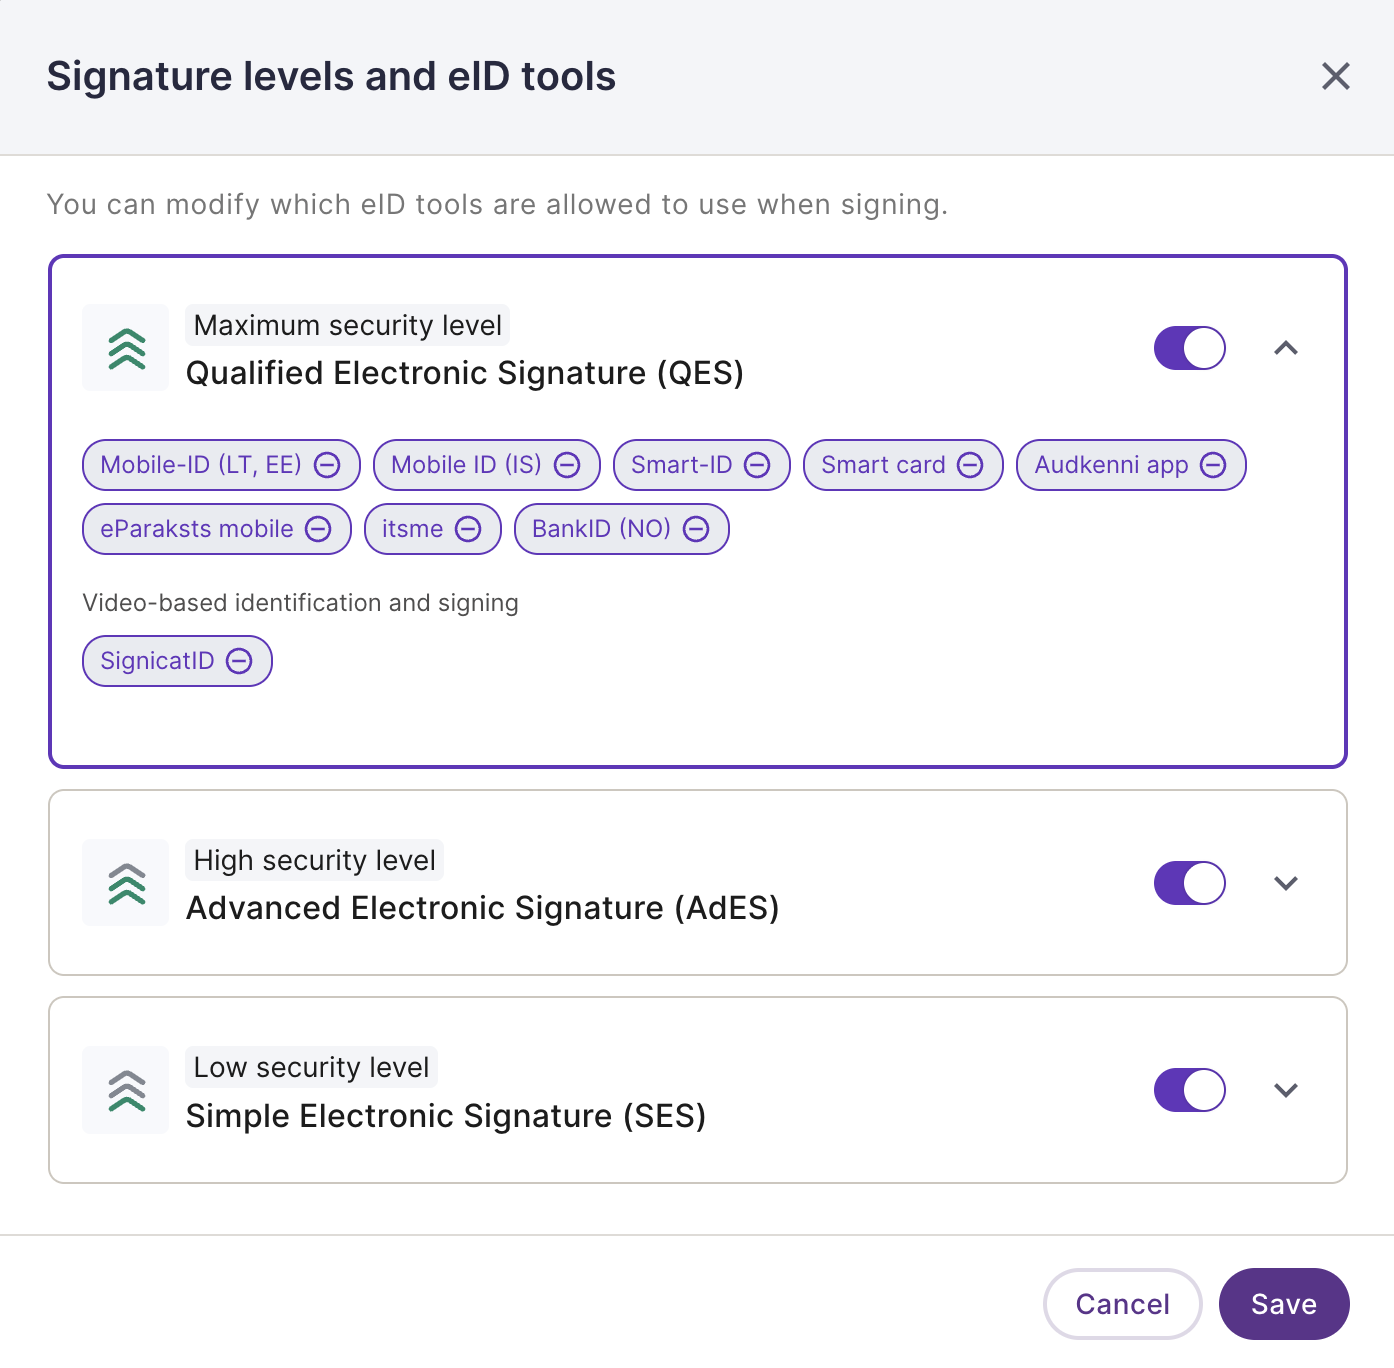Turn off Simple Electronic Signature toggle
The width and height of the screenshot is (1394, 1368).
(1190, 1090)
